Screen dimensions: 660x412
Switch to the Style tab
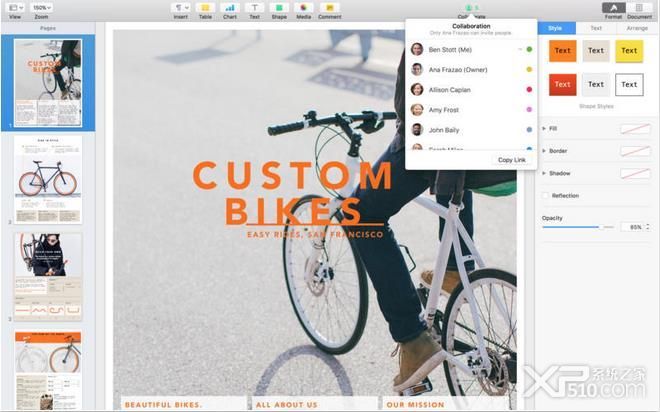pos(555,28)
